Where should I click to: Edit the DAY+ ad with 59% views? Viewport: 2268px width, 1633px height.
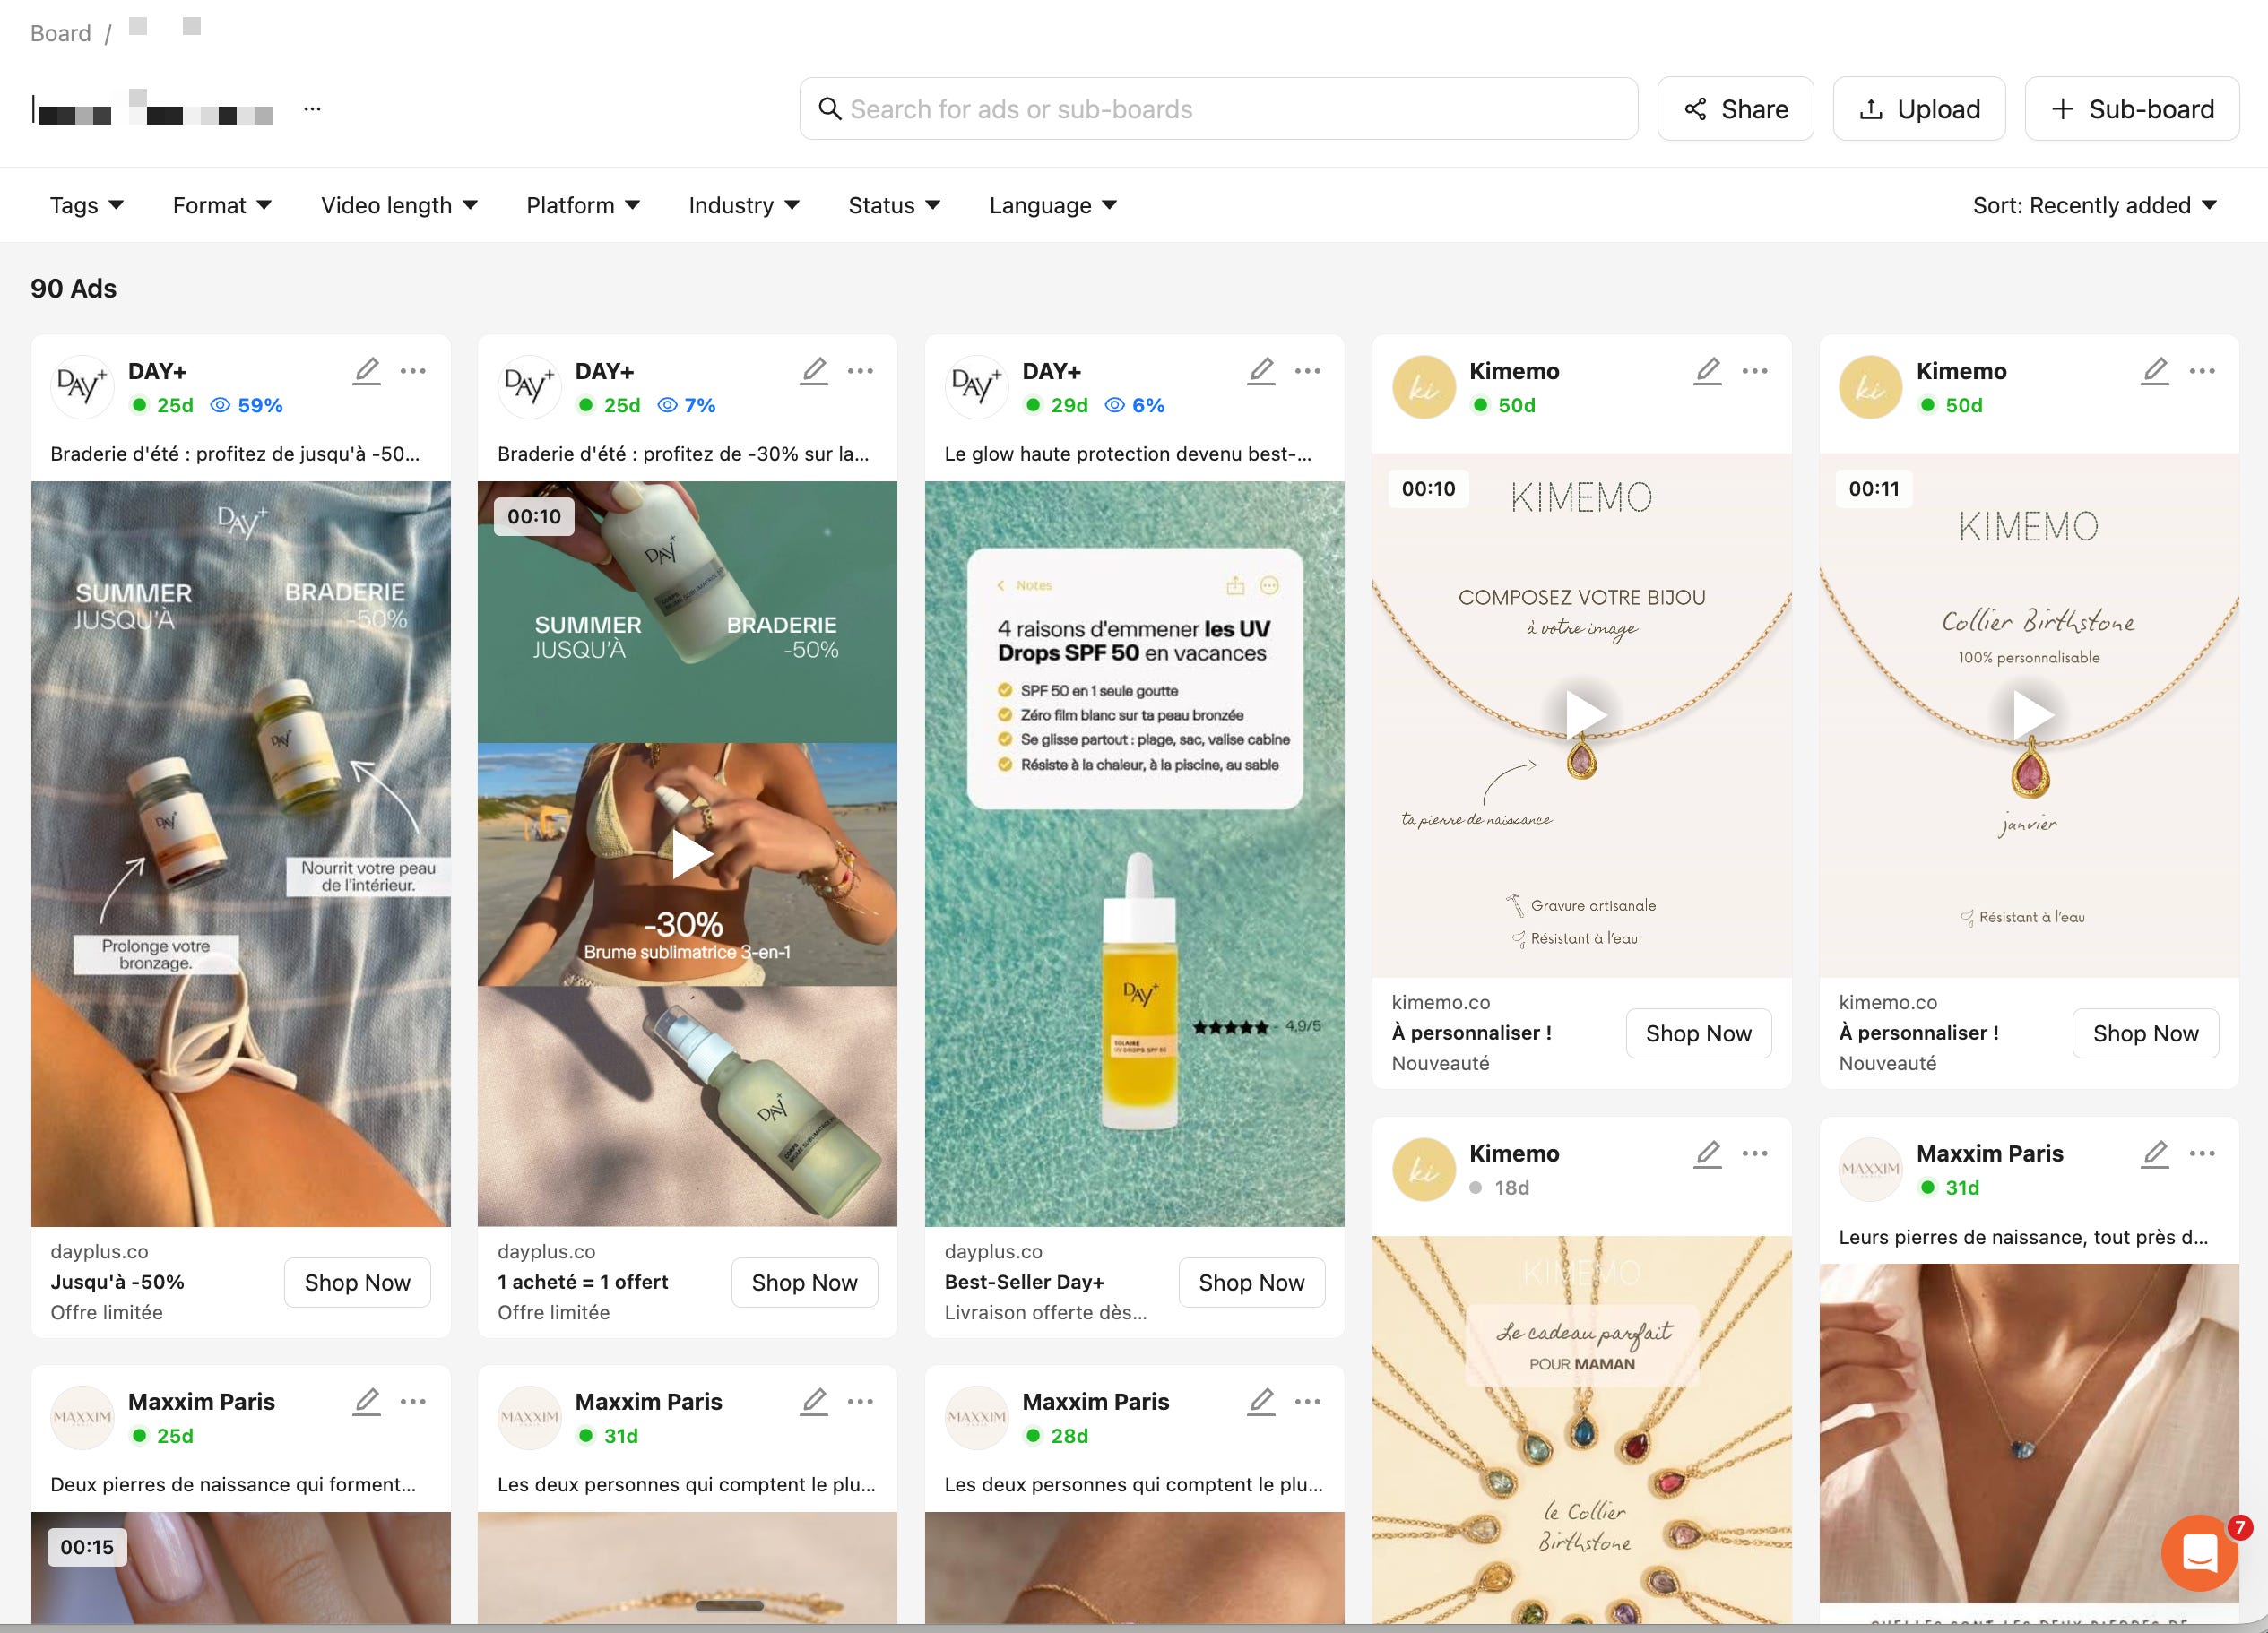pos(367,371)
